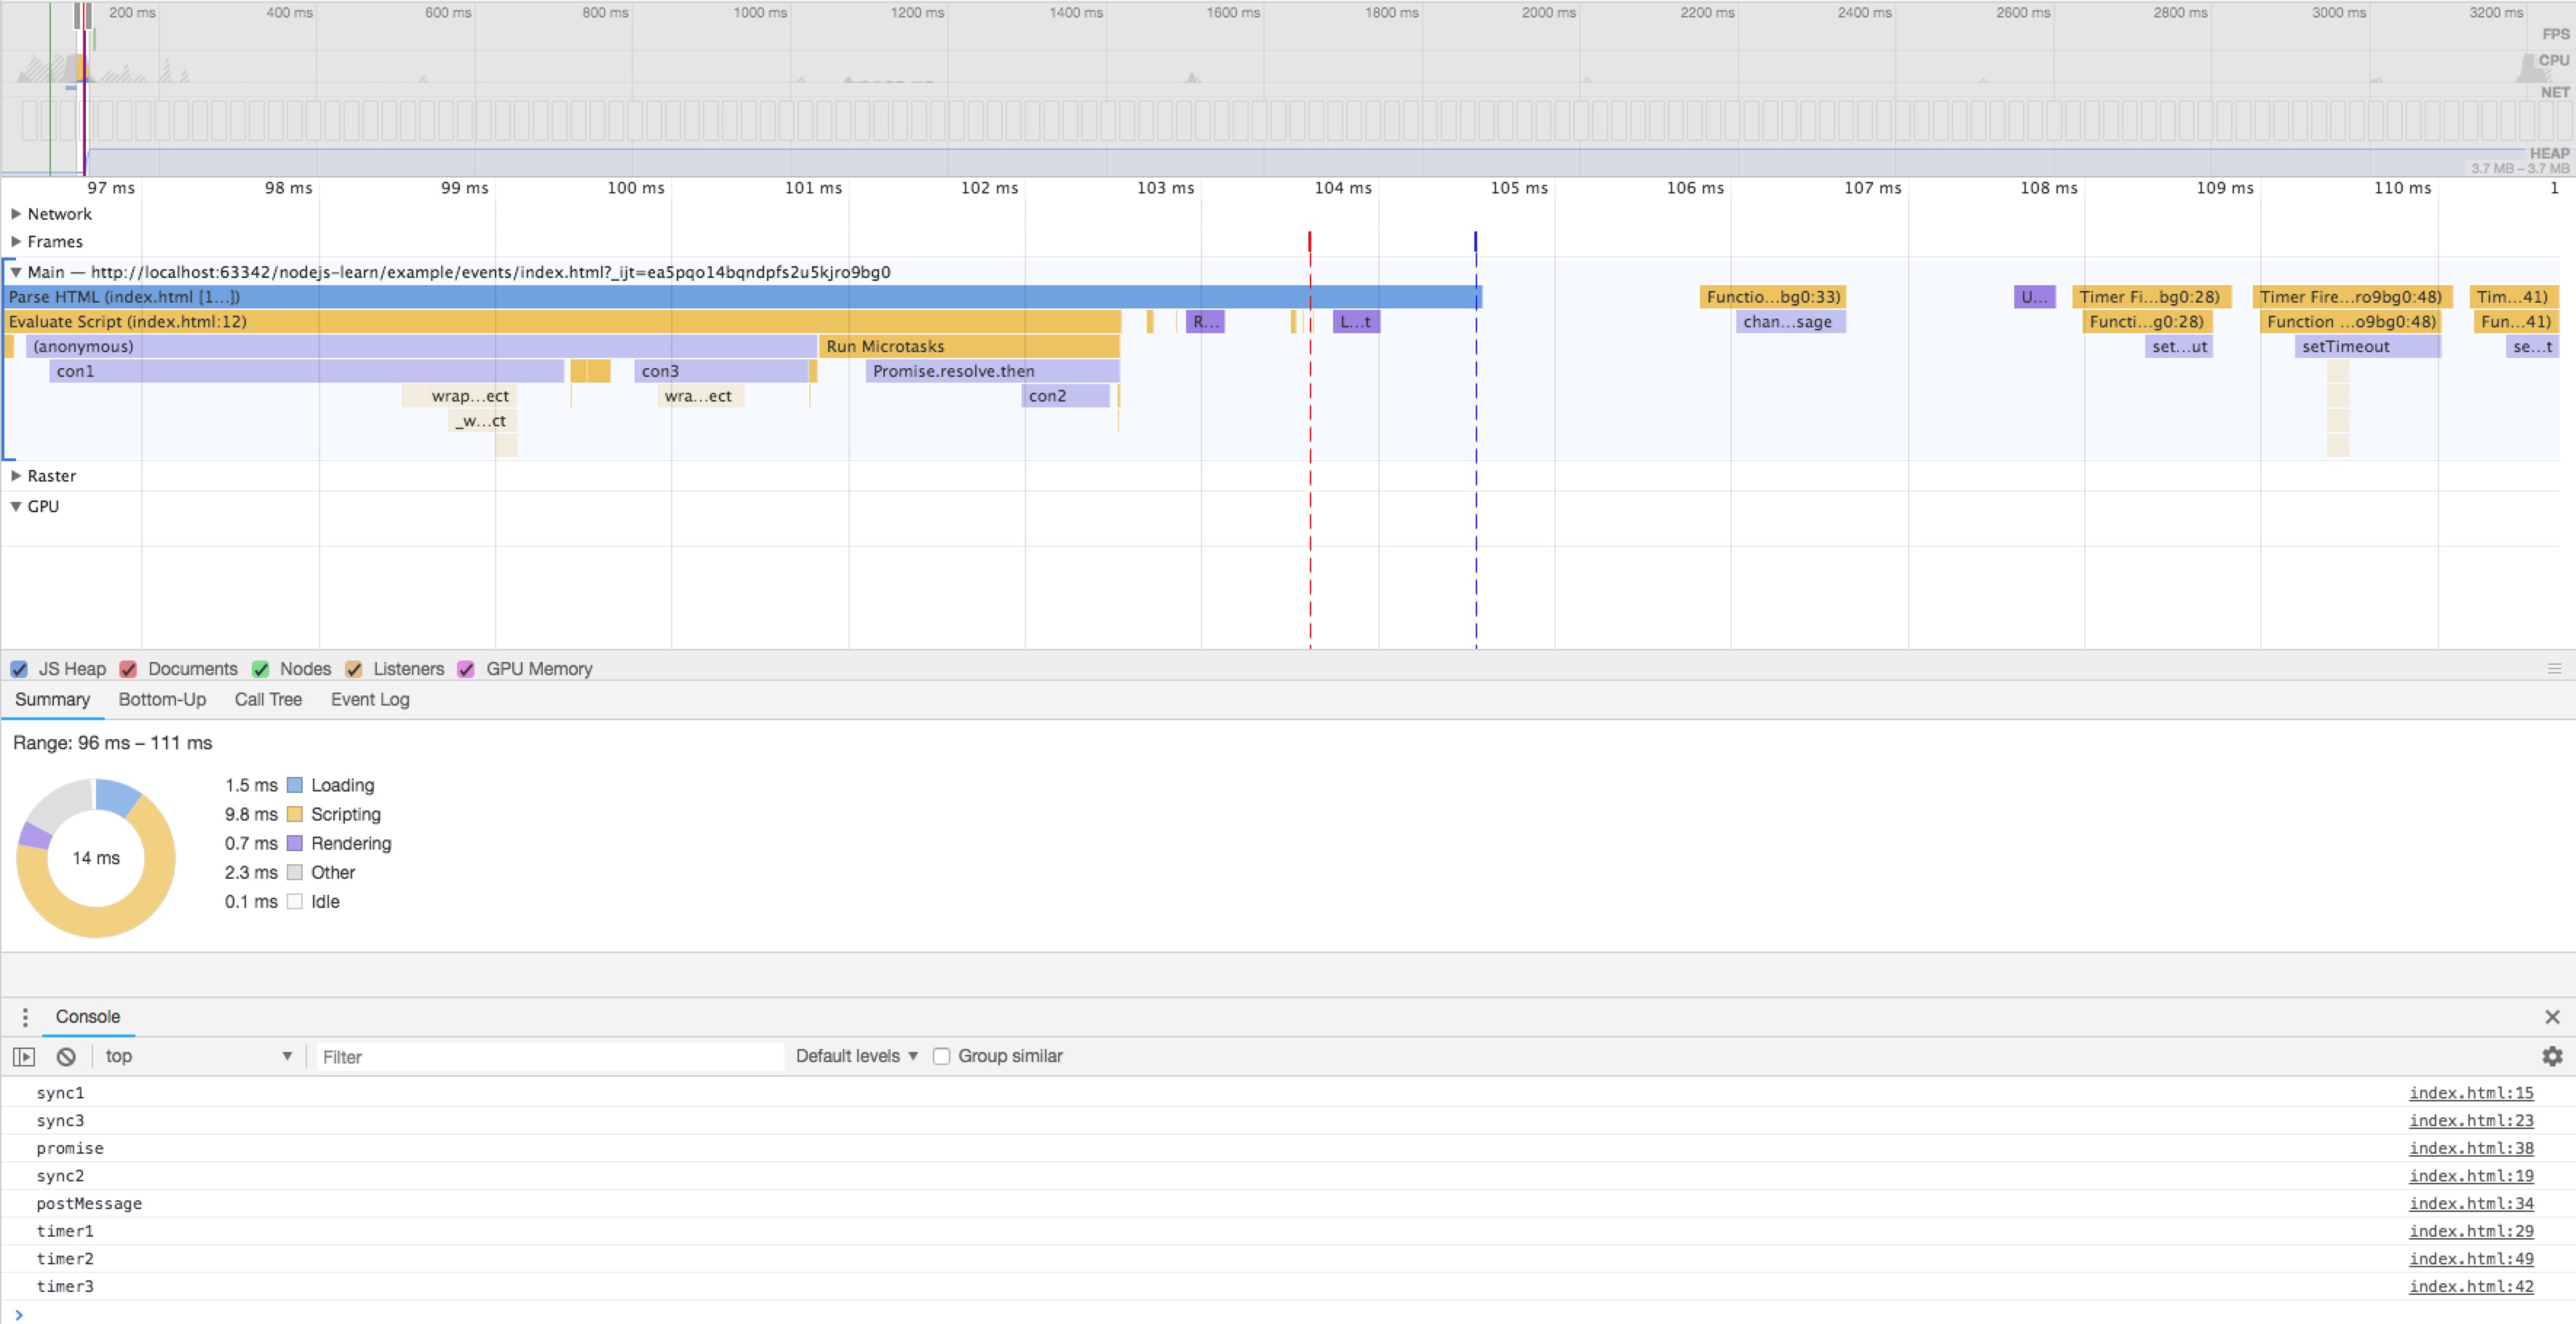Collapse the GPU track

[x=16, y=506]
